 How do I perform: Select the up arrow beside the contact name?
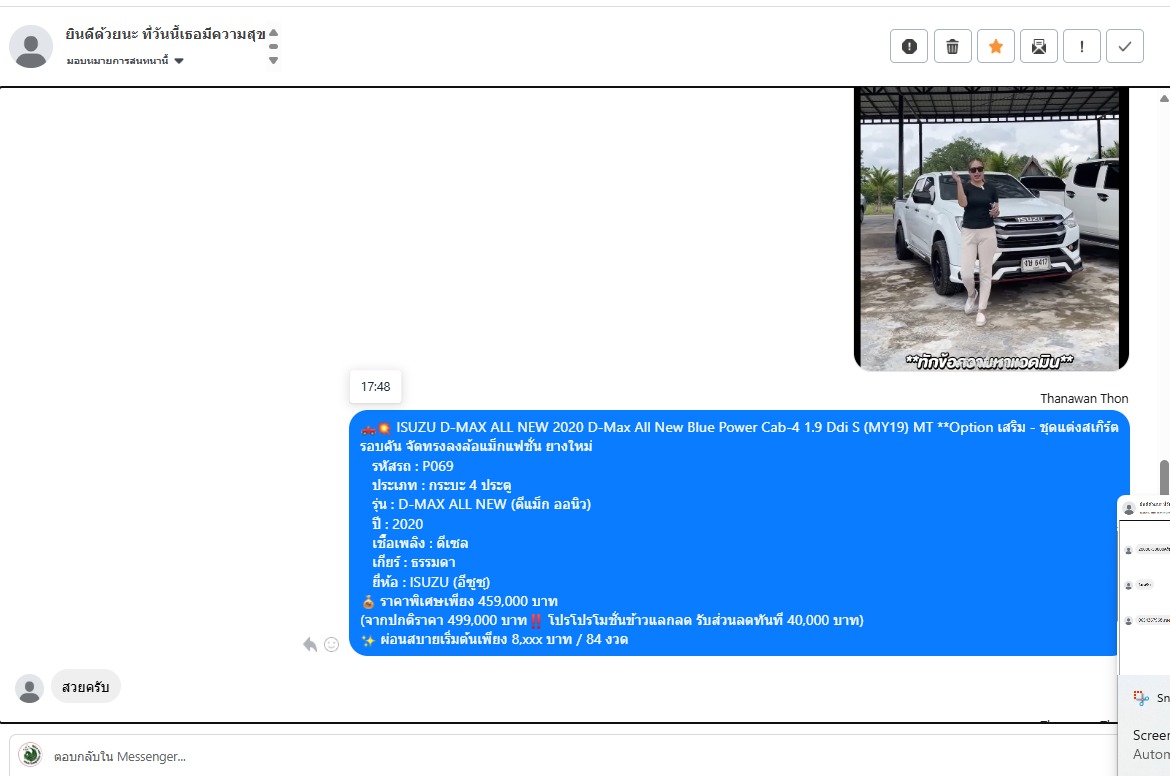(x=274, y=33)
